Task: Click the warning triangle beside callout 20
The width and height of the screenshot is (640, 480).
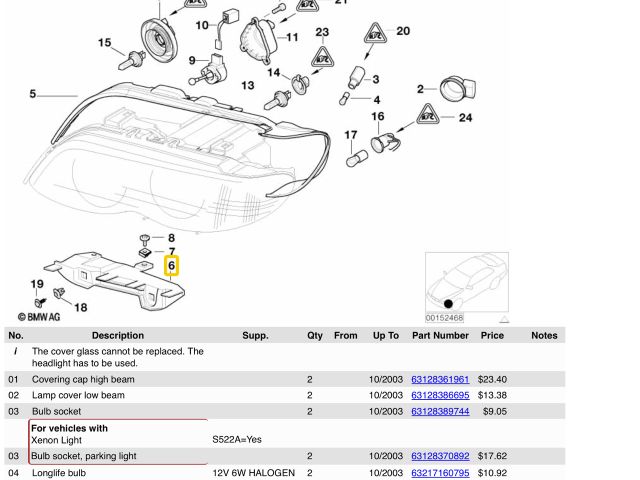Action: (x=376, y=33)
